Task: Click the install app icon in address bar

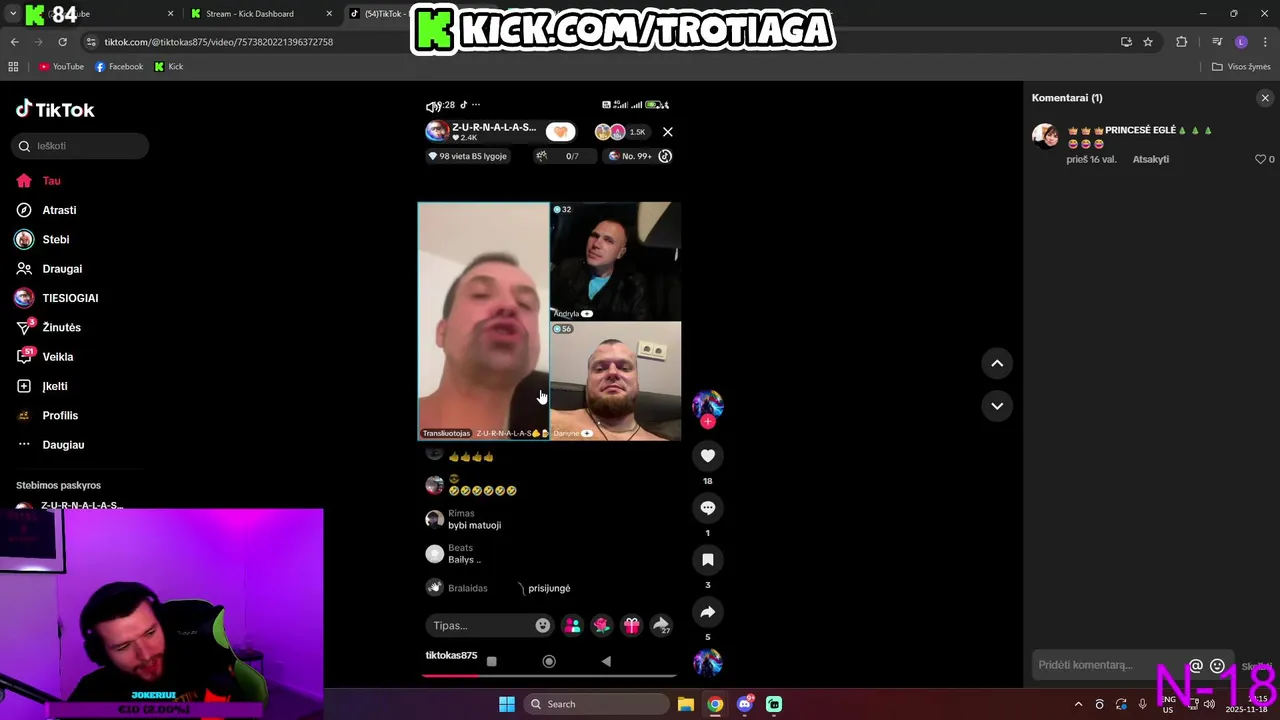Action: [1126, 42]
